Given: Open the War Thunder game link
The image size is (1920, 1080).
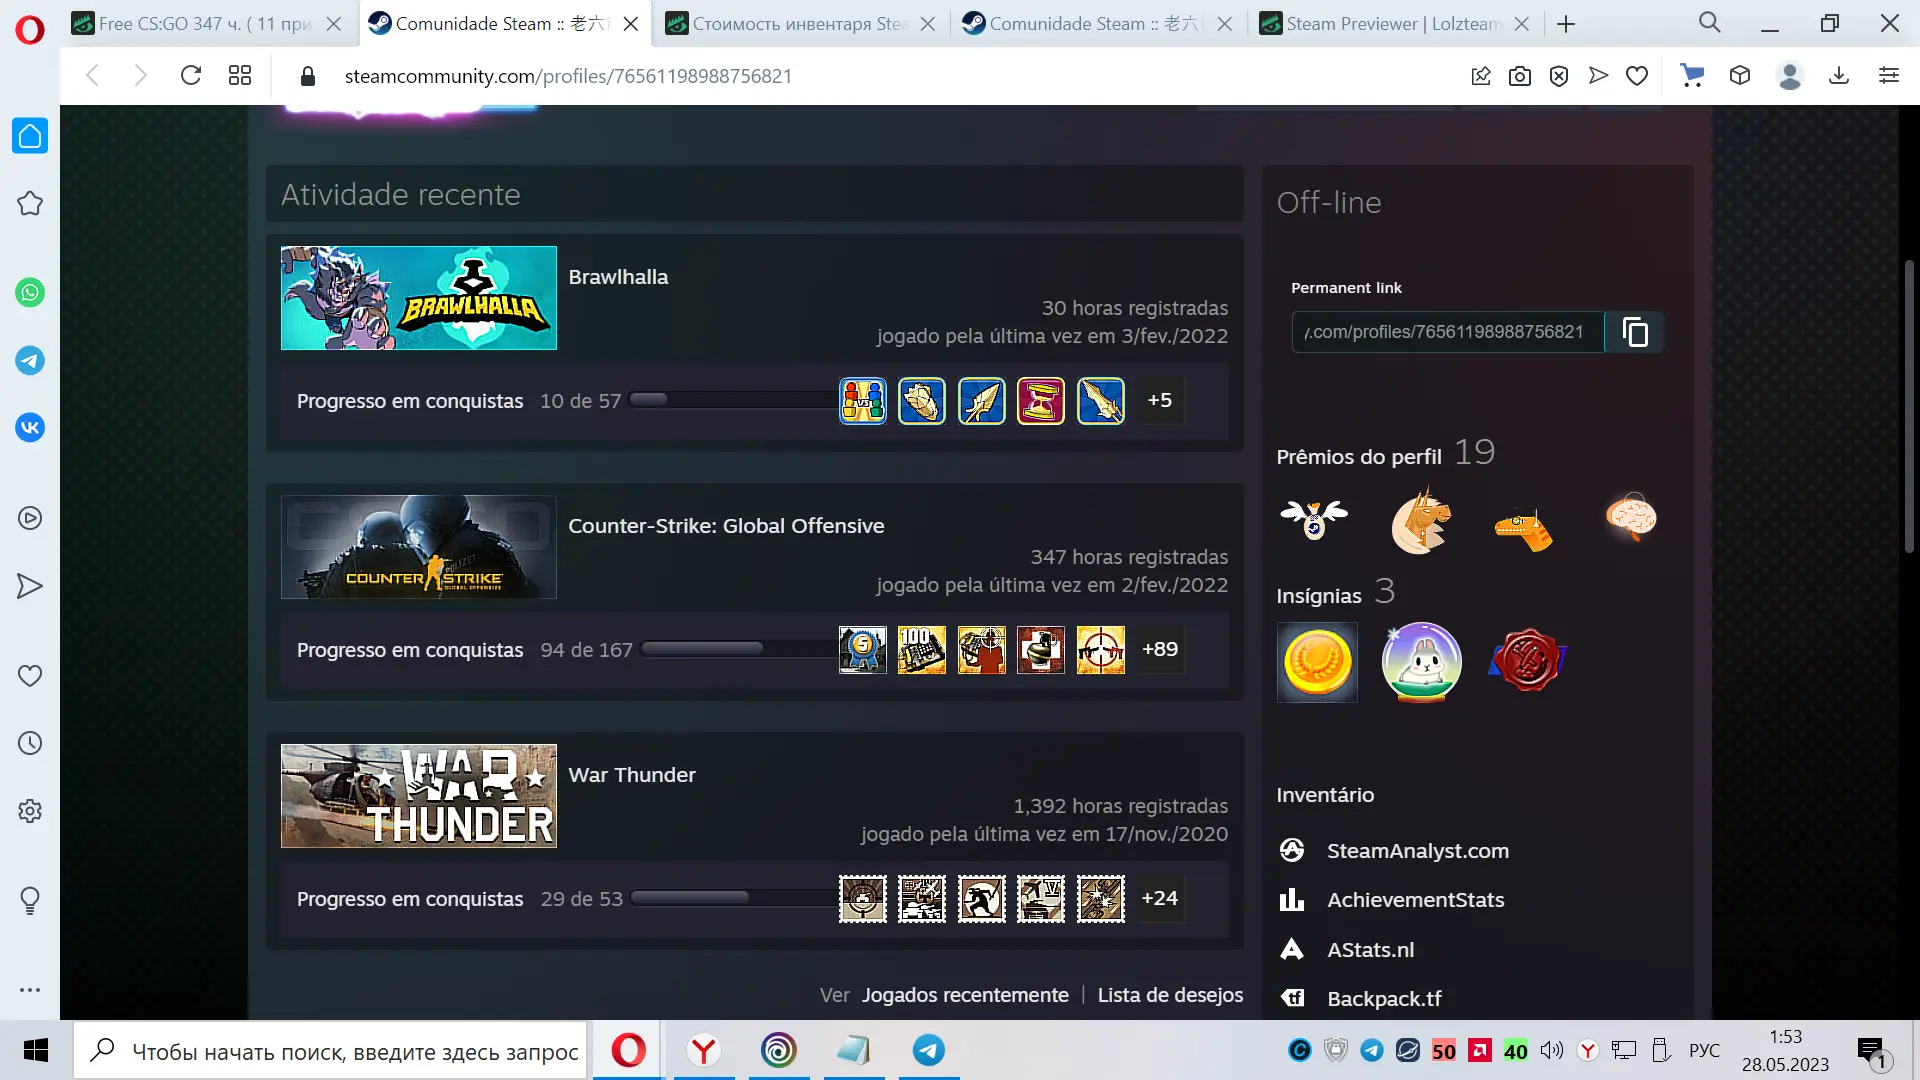Looking at the screenshot, I should click(632, 775).
